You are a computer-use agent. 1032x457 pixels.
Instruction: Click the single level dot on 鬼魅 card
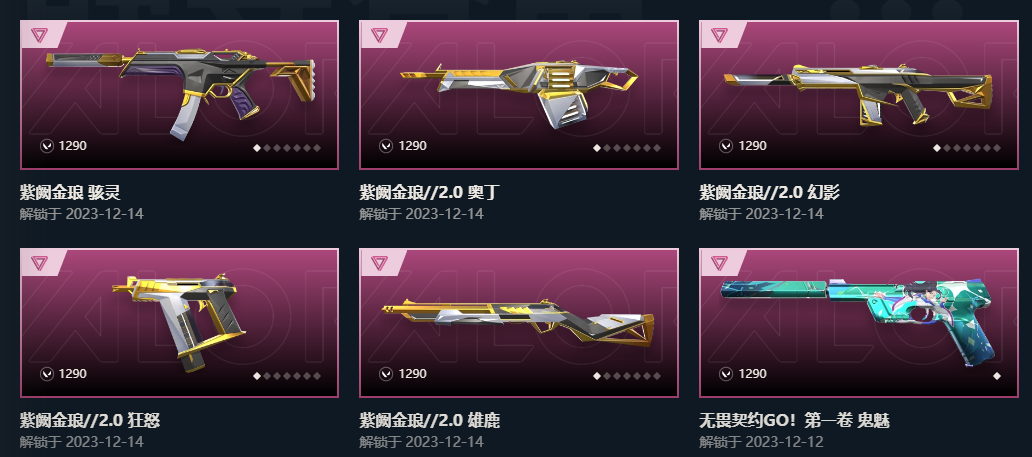[x=996, y=376]
